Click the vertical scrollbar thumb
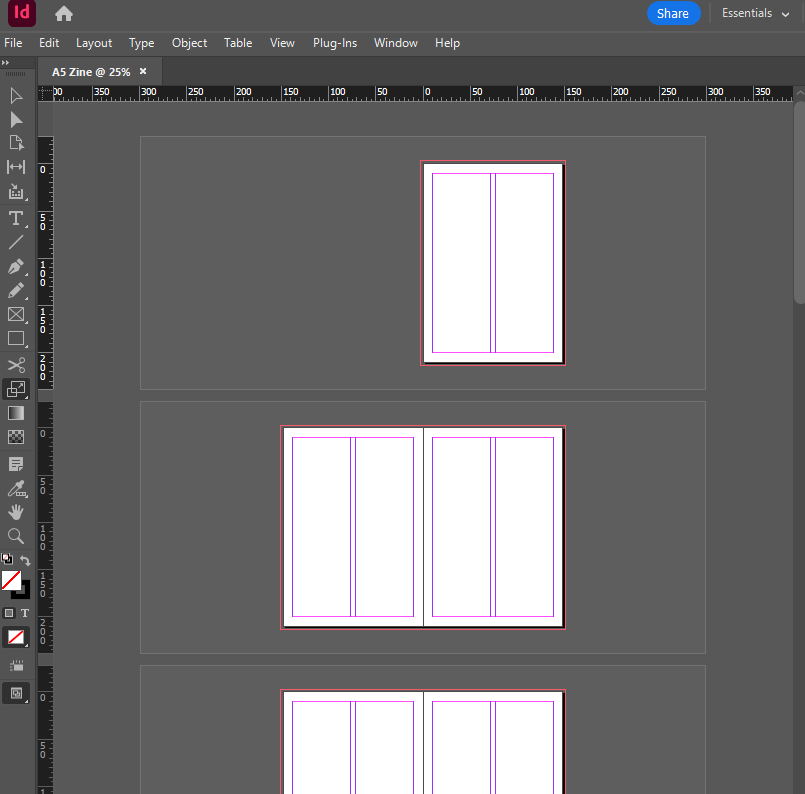 [799, 203]
